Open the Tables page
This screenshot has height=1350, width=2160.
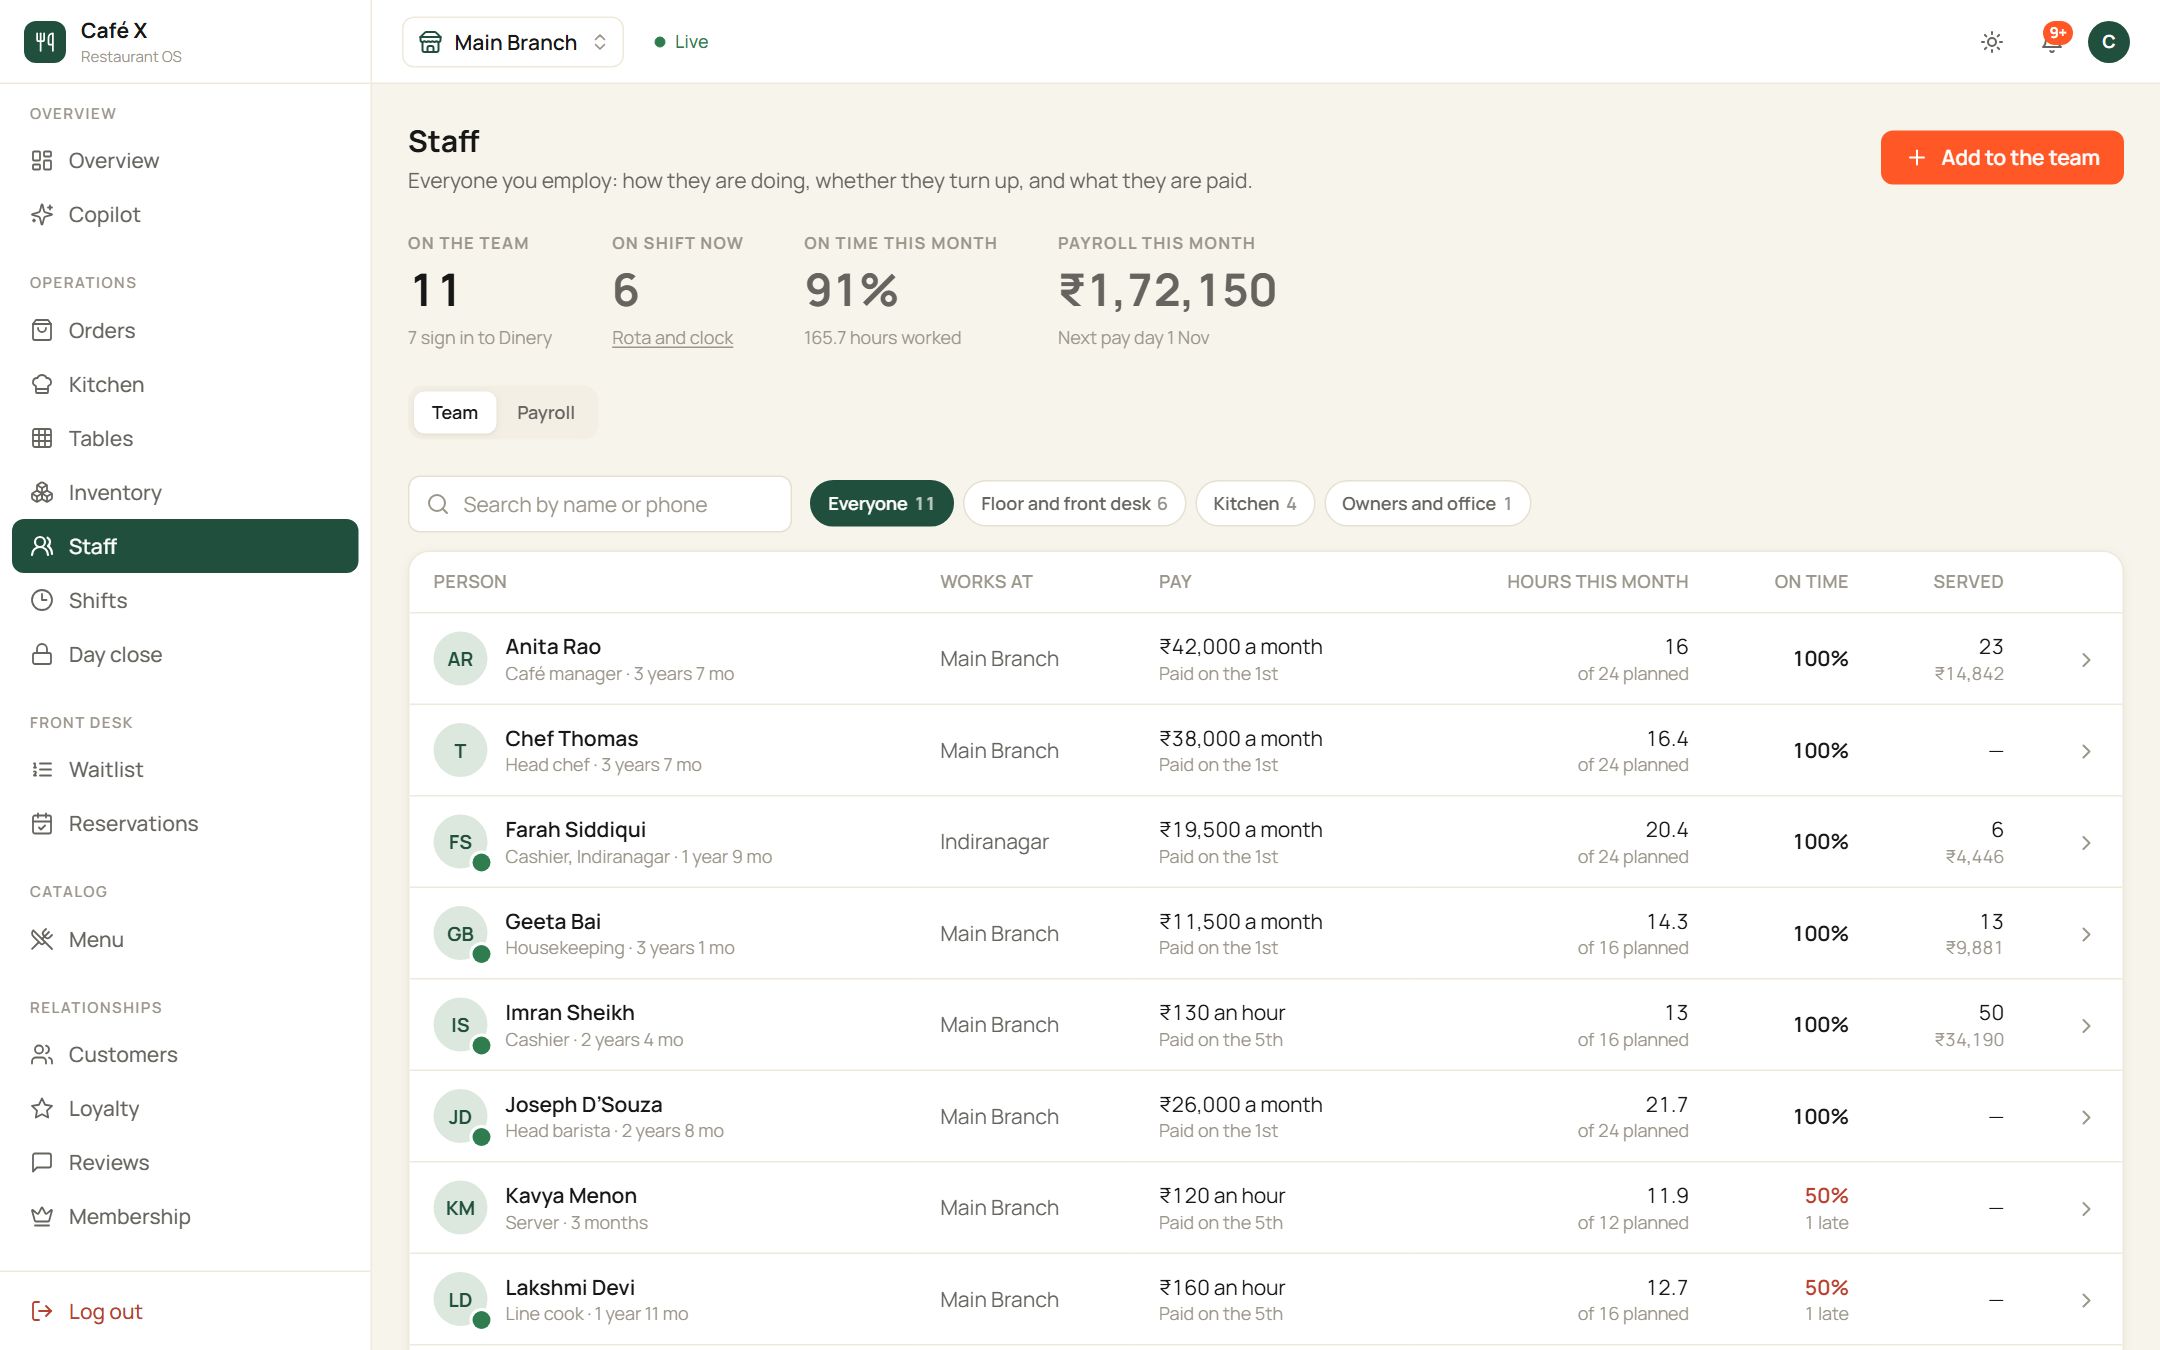(185, 439)
